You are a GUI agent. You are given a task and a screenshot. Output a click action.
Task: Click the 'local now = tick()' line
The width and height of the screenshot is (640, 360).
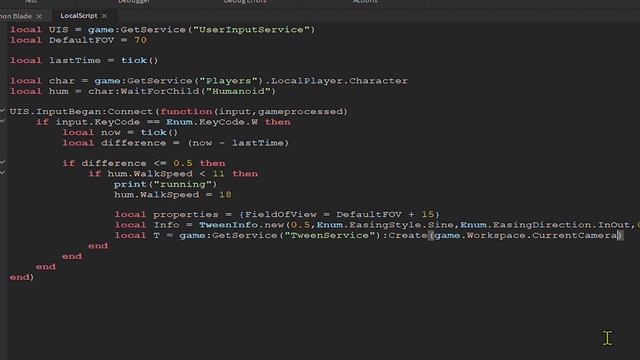[120, 132]
